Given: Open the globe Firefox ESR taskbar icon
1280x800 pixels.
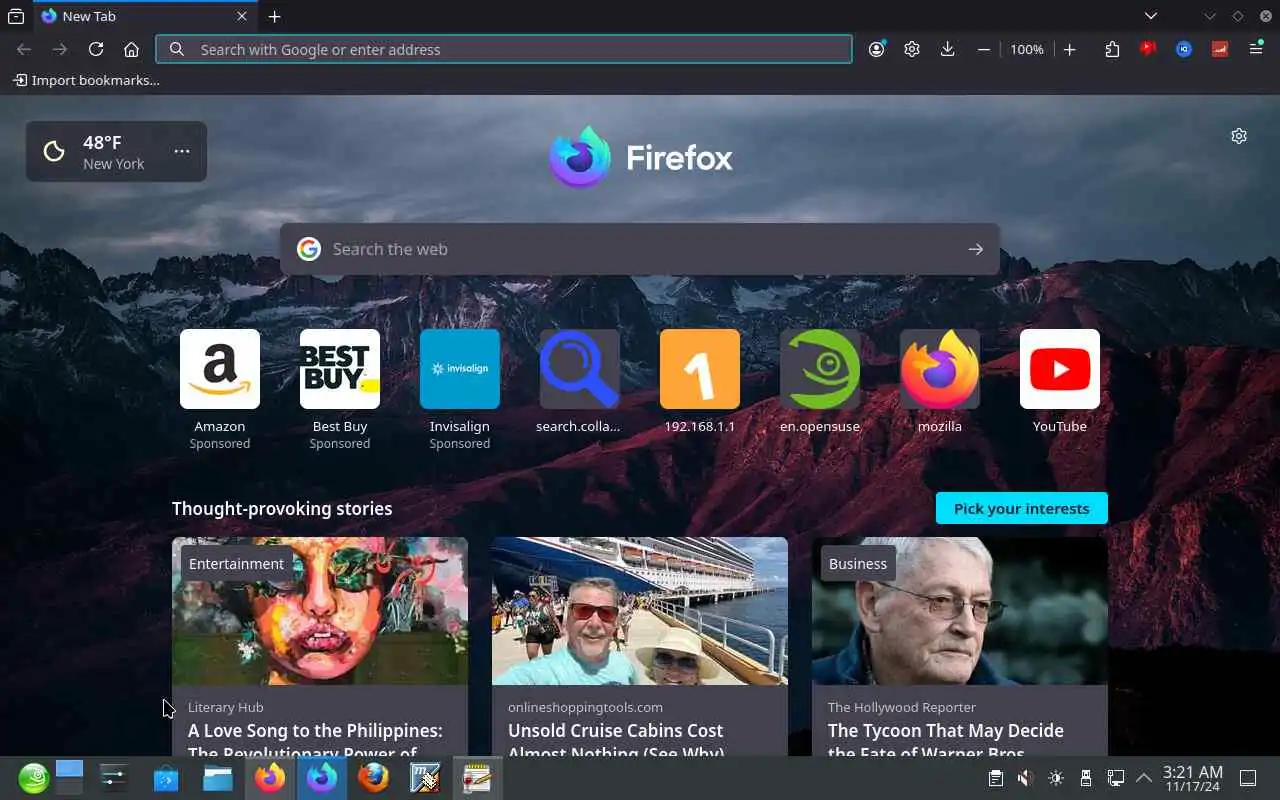Looking at the screenshot, I should [374, 778].
